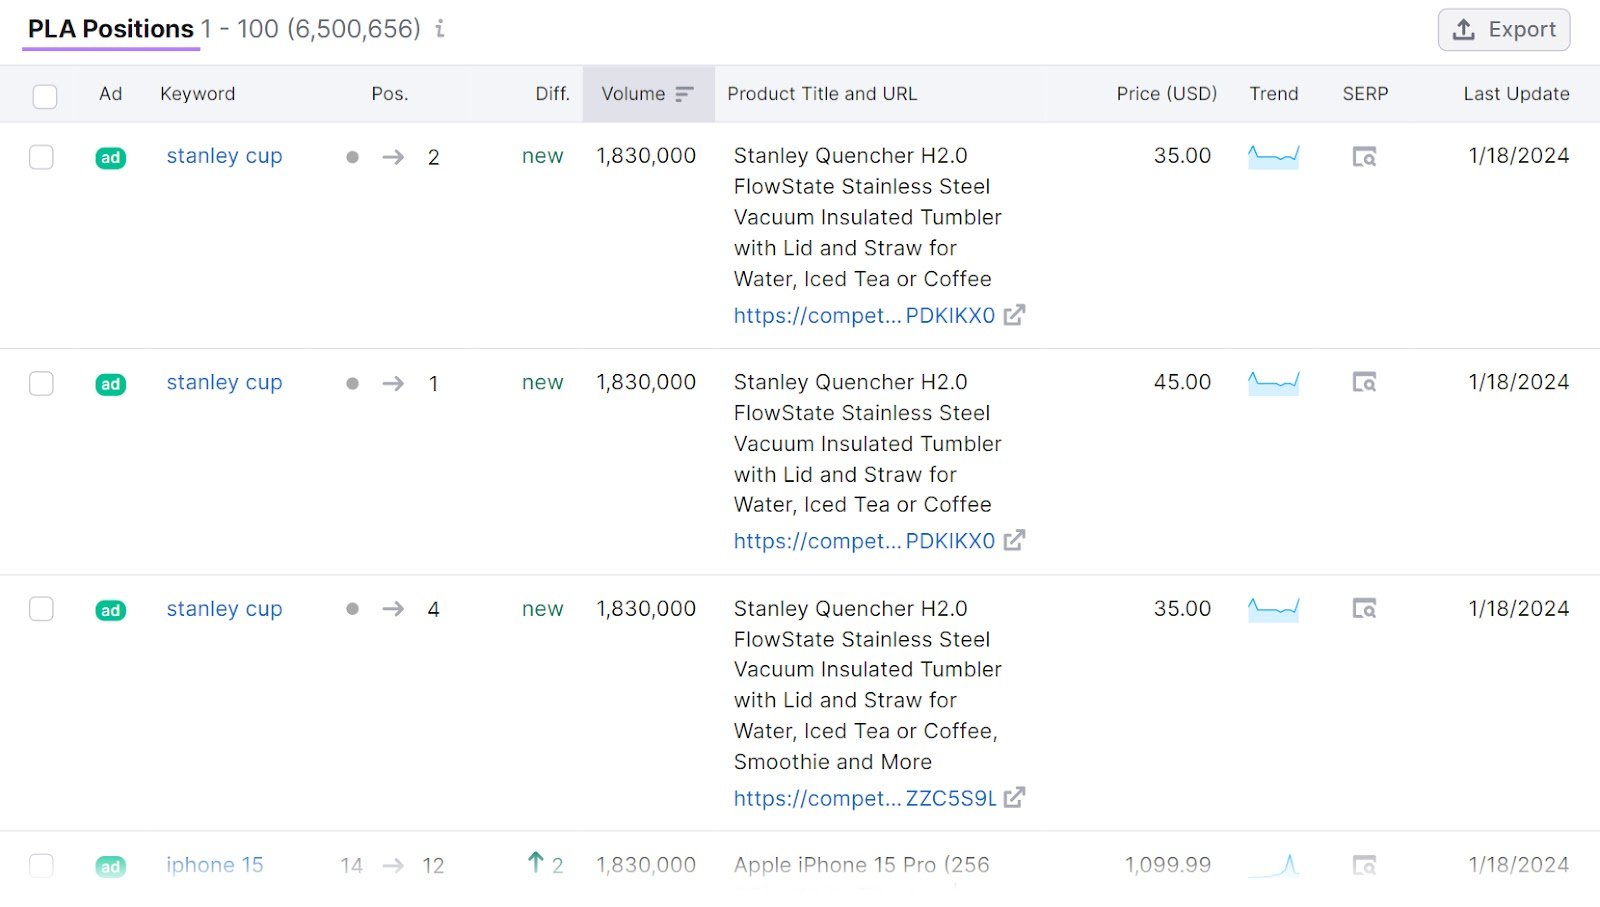Image resolution: width=1600 pixels, height=907 pixels.
Task: Click the green ad badge in first row
Action: pos(111,157)
